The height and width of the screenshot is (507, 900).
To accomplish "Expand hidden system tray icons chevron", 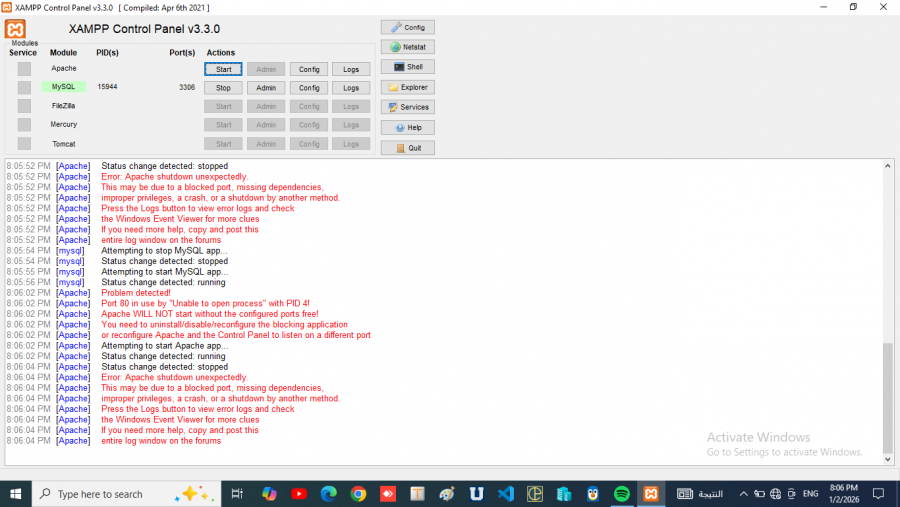I will click(x=744, y=494).
